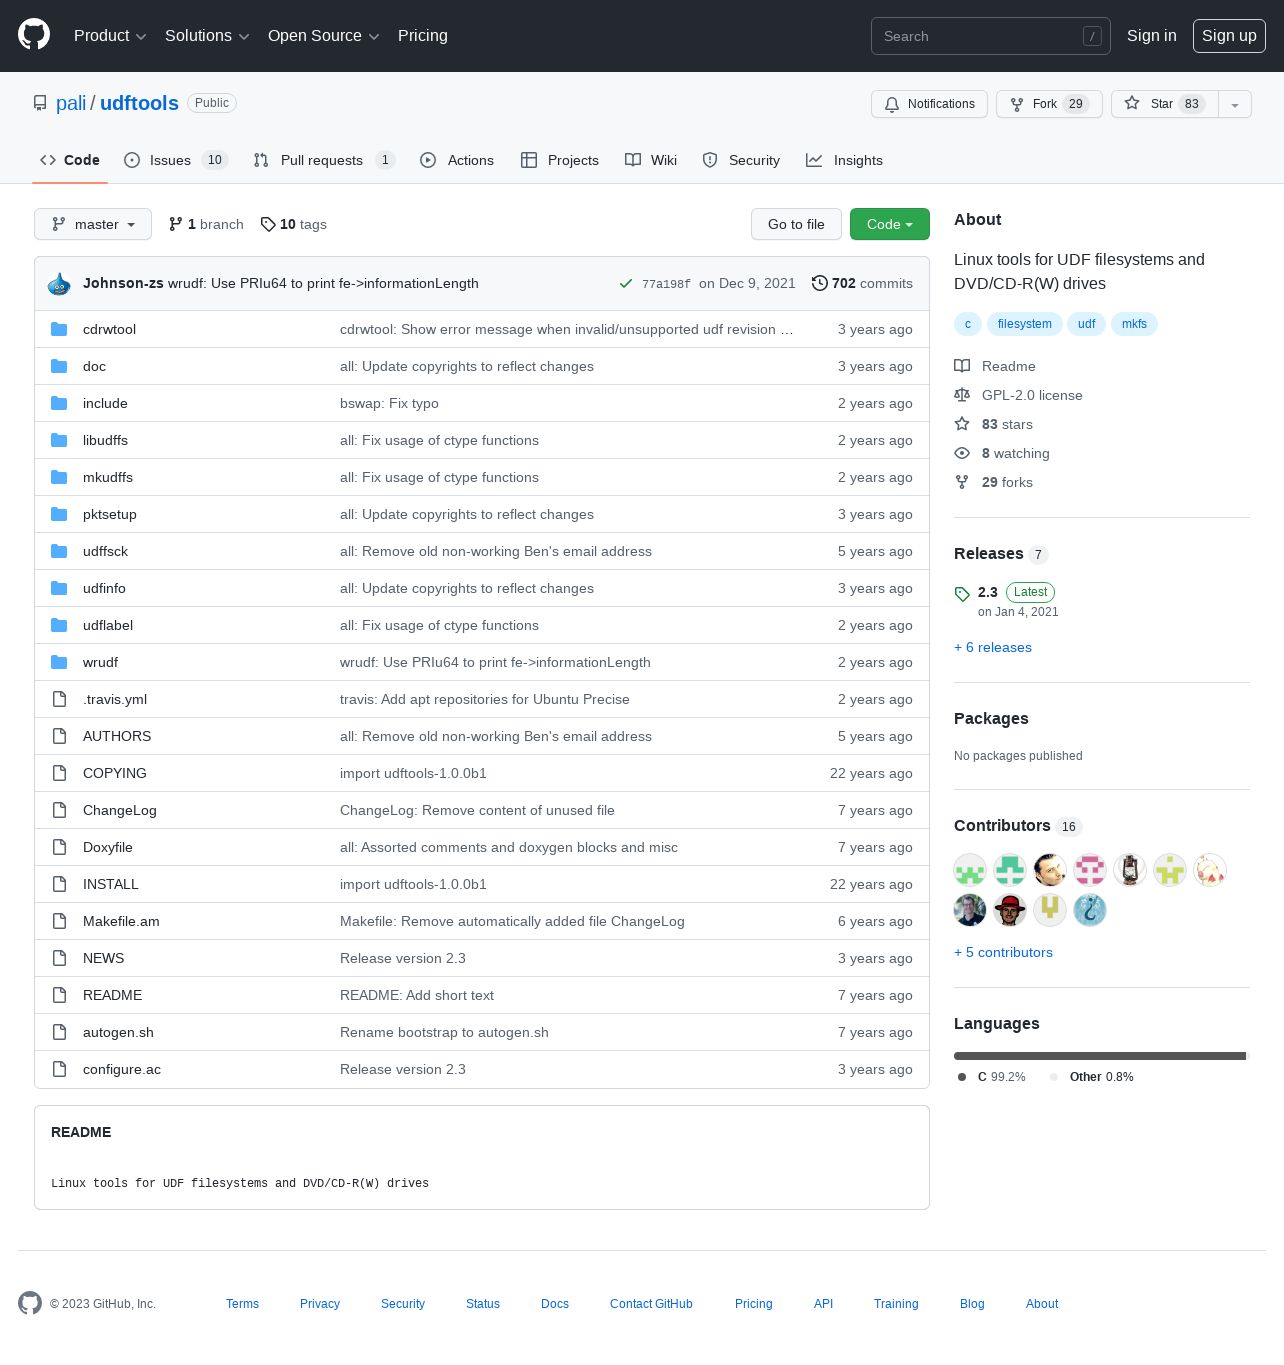Screen dimensions: 1284x1365
Task: Open the INSTALL file
Action: pyautogui.click(x=111, y=884)
